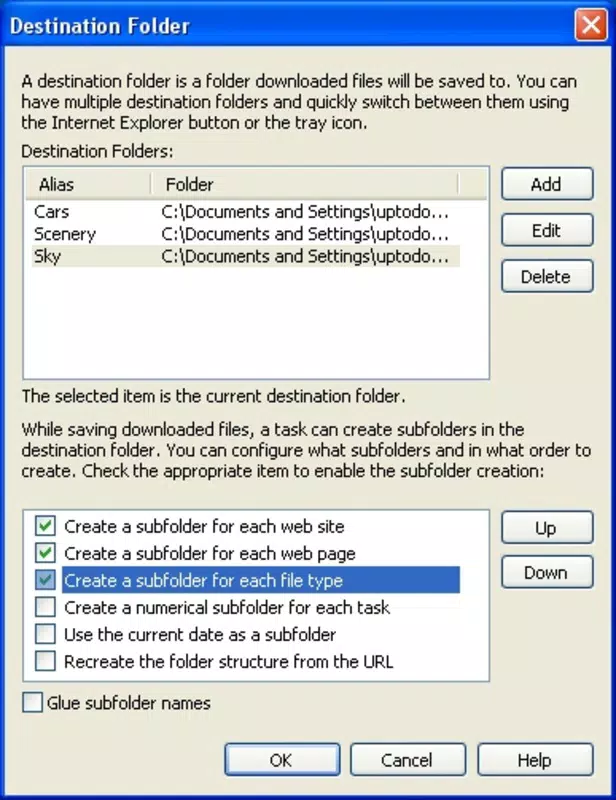
Task: Close the Destination Folder window
Action: (x=590, y=24)
